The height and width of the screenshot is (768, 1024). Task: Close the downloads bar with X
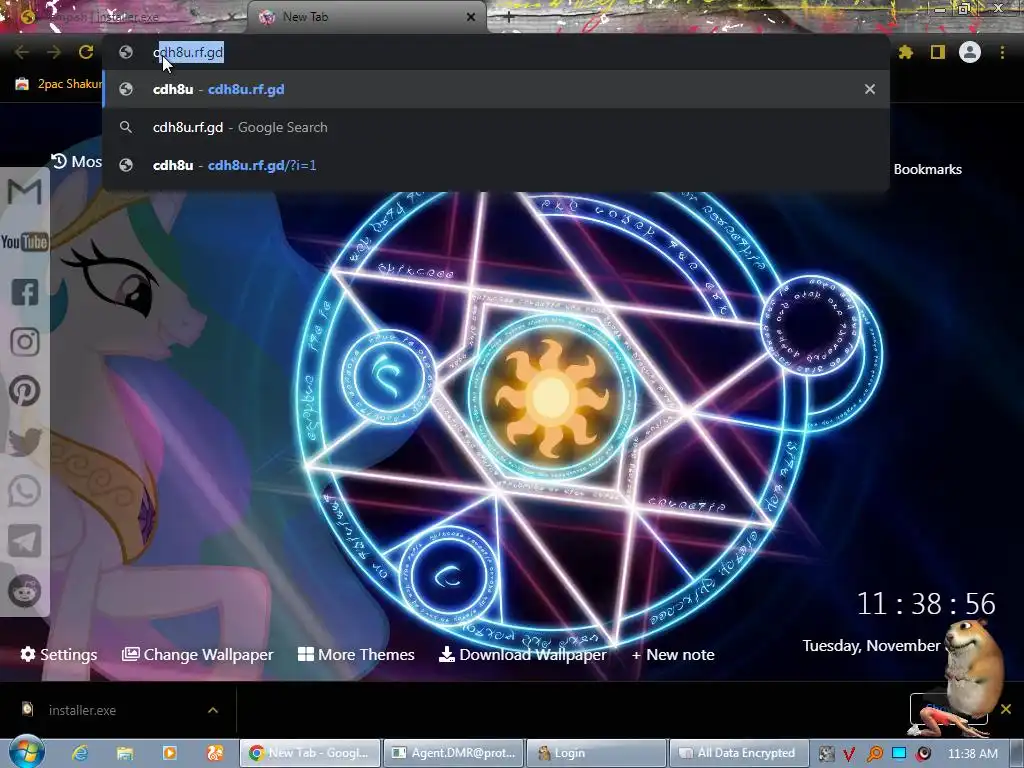tap(1006, 709)
